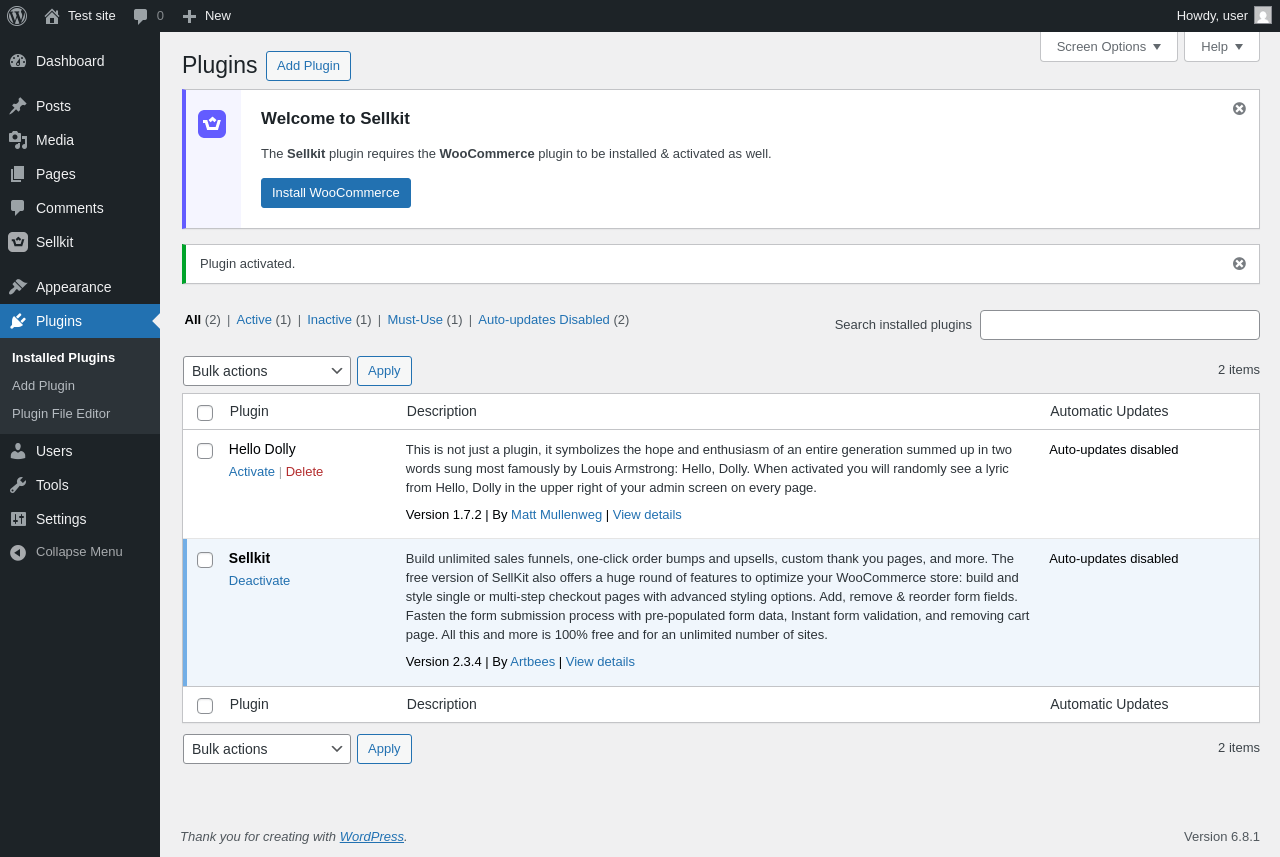
Task: Click the Plugins plug icon in the sidebar
Action: [x=18, y=321]
